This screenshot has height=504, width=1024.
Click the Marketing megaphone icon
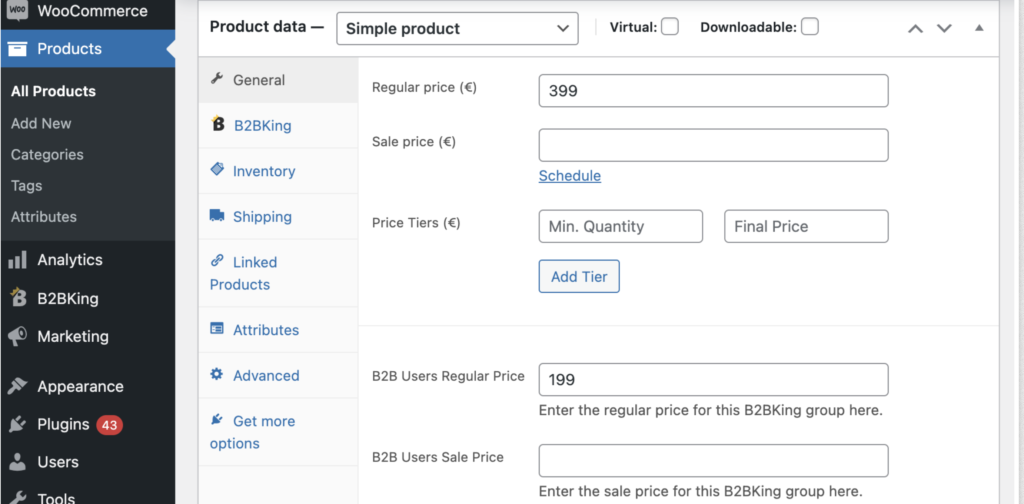(17, 337)
